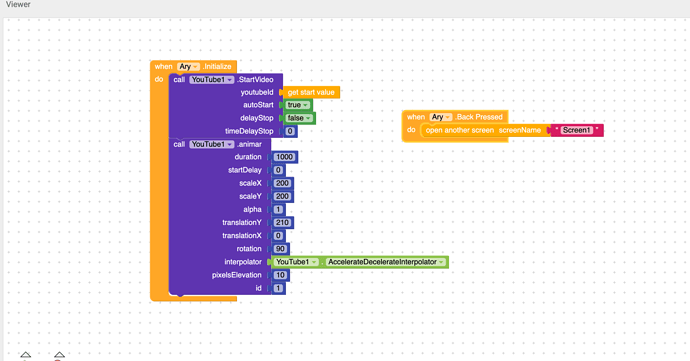Click the 'autoStart' parameter label
This screenshot has width=690, height=361.
[258, 105]
